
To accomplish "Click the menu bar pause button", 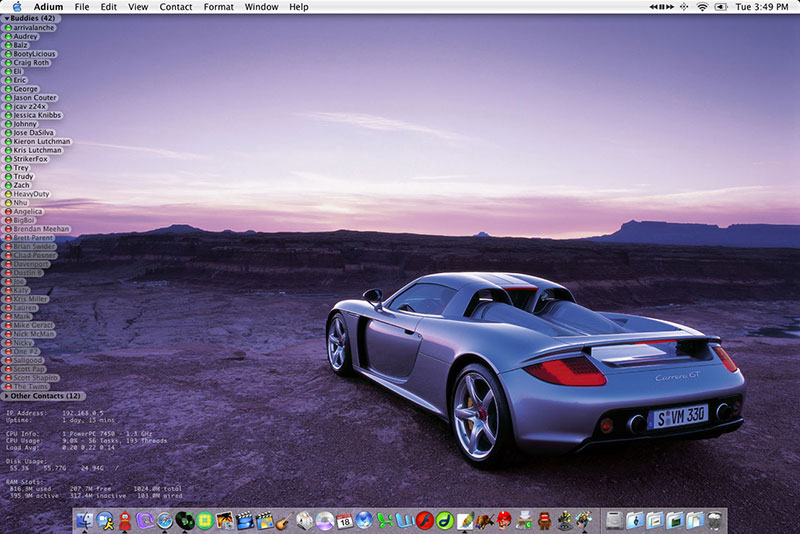I will point(661,7).
